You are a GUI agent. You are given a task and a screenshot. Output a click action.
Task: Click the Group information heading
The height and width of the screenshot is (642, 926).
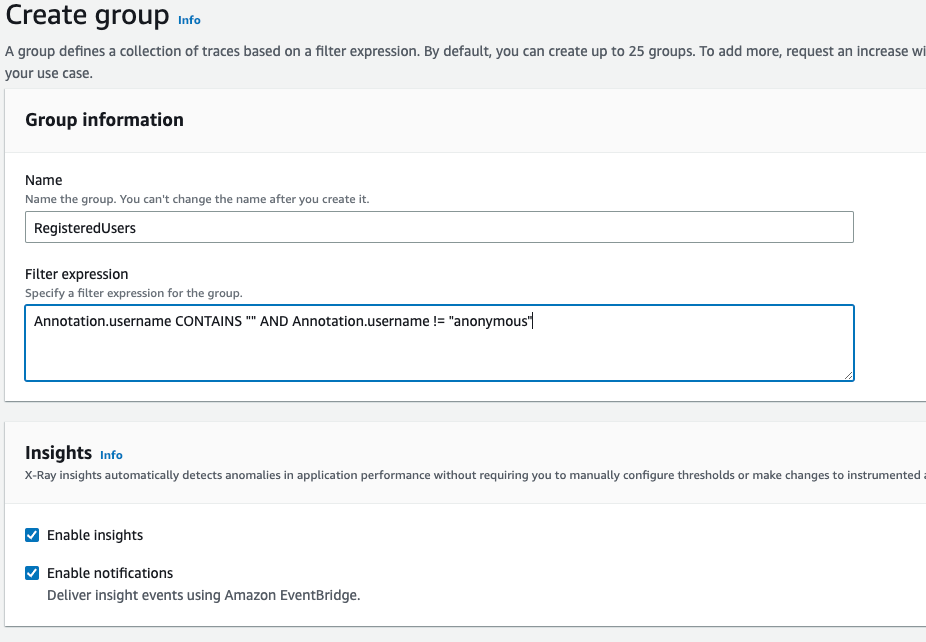(105, 120)
